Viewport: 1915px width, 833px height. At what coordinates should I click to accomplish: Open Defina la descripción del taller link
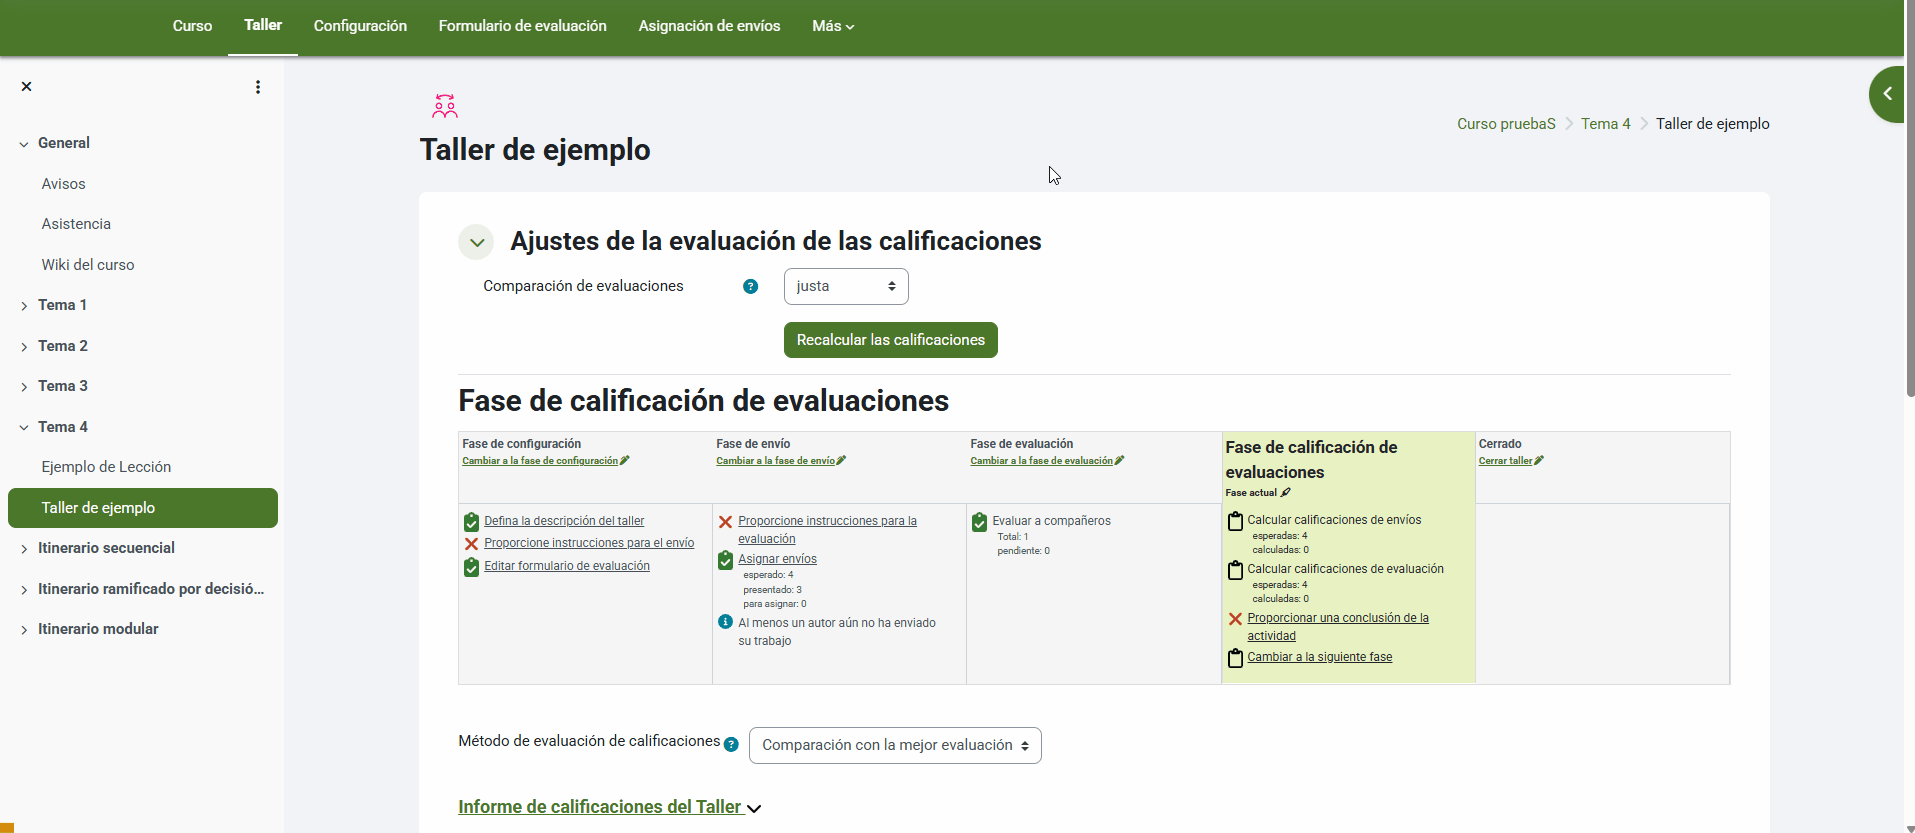coord(564,521)
